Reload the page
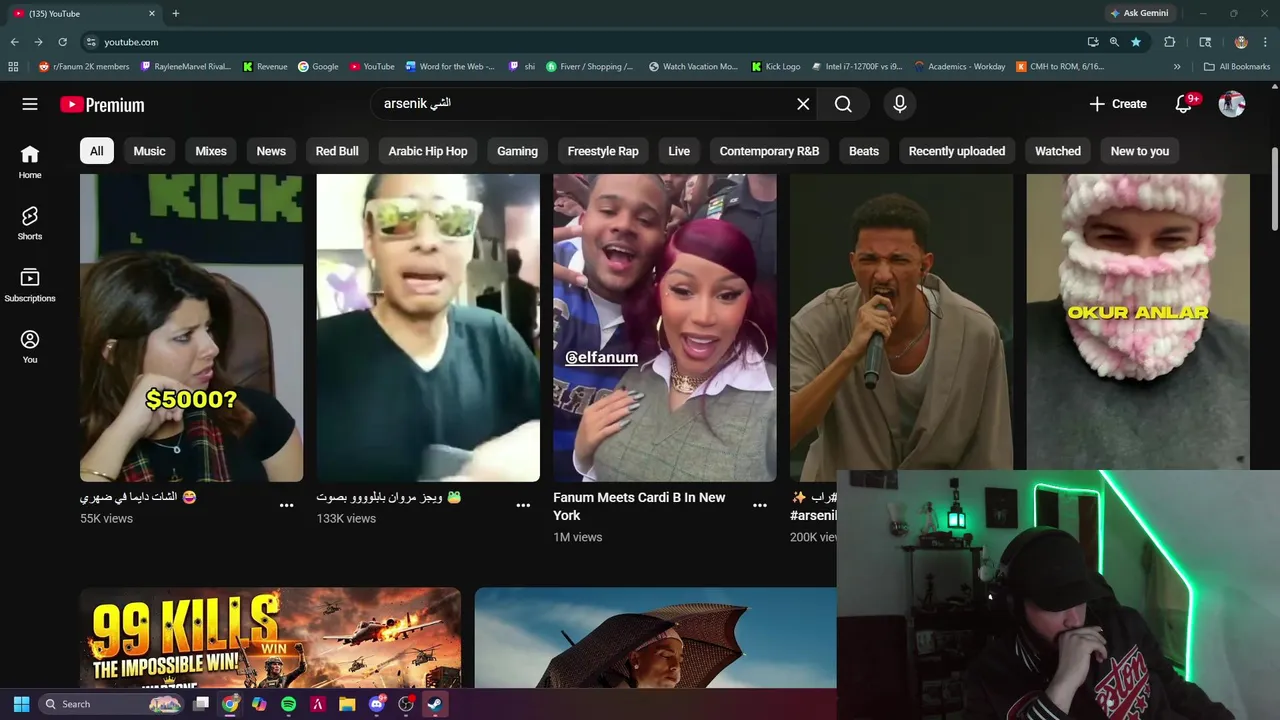Image resolution: width=1280 pixels, height=720 pixels. 62,42
